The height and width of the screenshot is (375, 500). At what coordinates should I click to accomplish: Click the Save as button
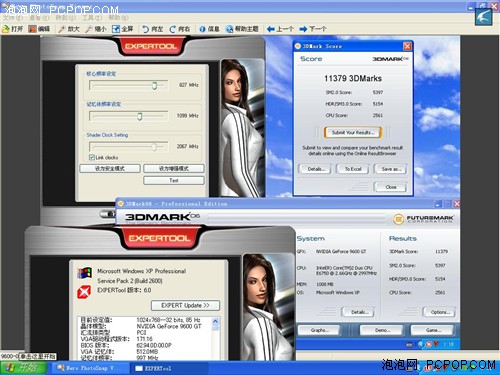[390, 169]
